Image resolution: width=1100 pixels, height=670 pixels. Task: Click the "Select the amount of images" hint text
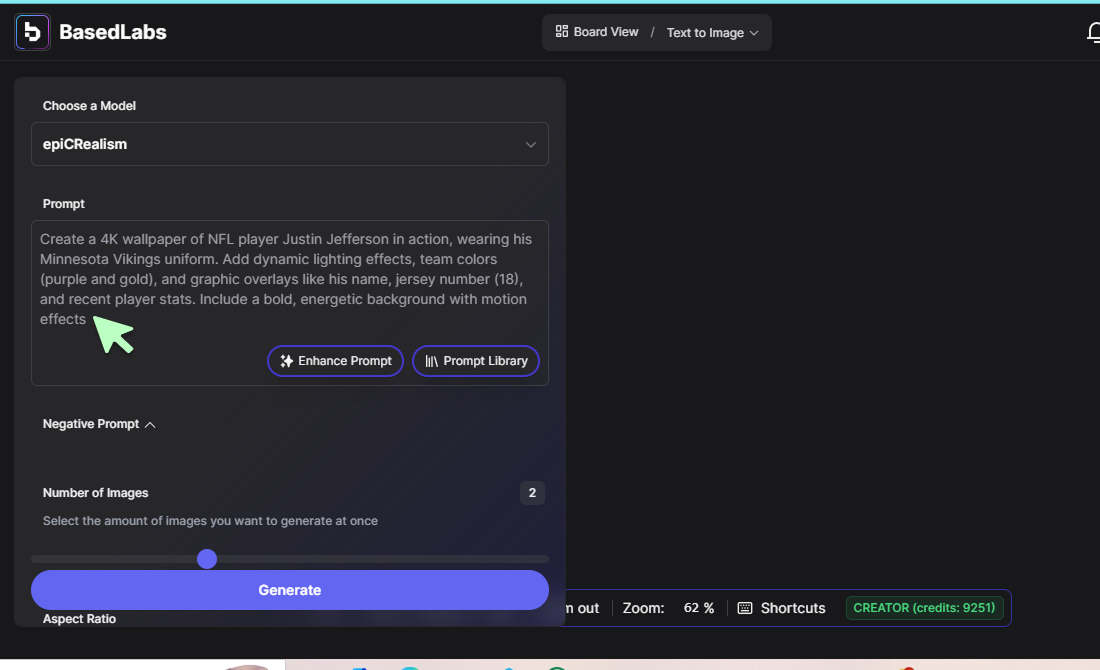click(210, 521)
